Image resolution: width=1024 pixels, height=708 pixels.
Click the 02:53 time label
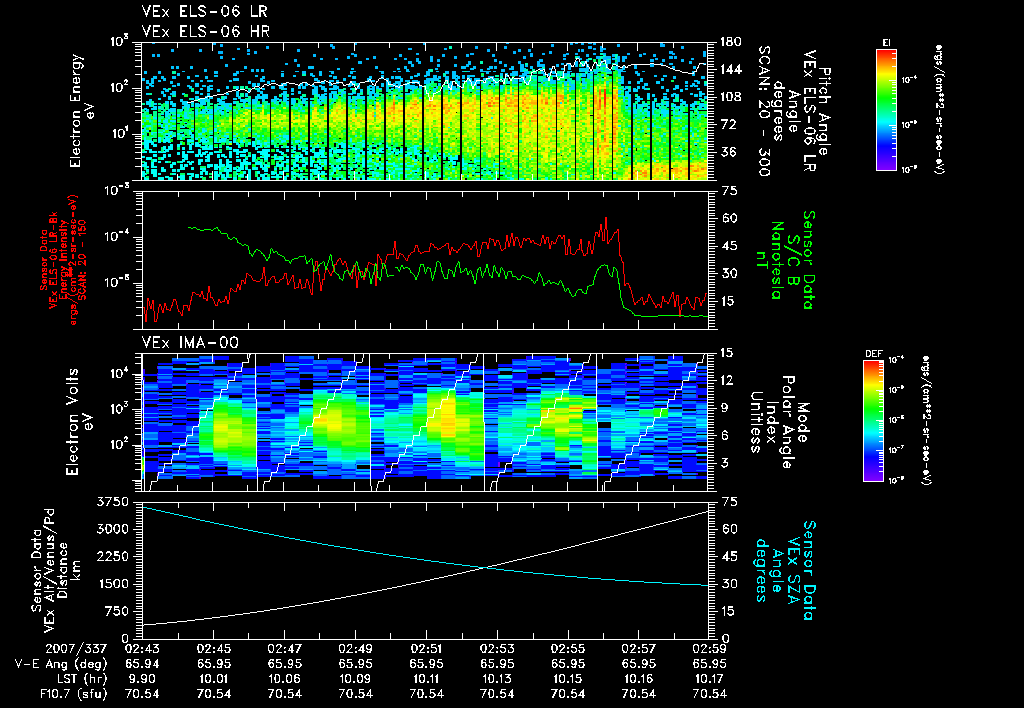[497, 649]
